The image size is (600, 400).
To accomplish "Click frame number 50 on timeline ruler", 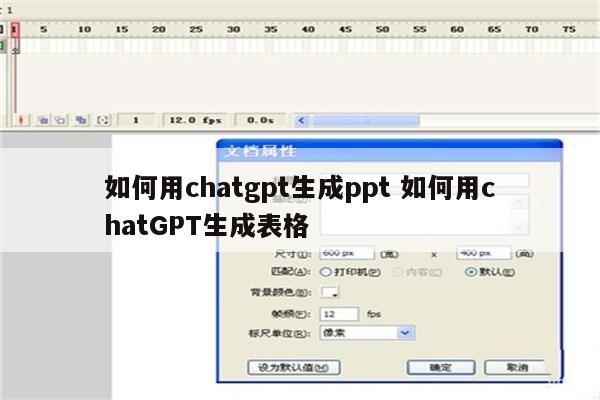I will (x=382, y=29).
